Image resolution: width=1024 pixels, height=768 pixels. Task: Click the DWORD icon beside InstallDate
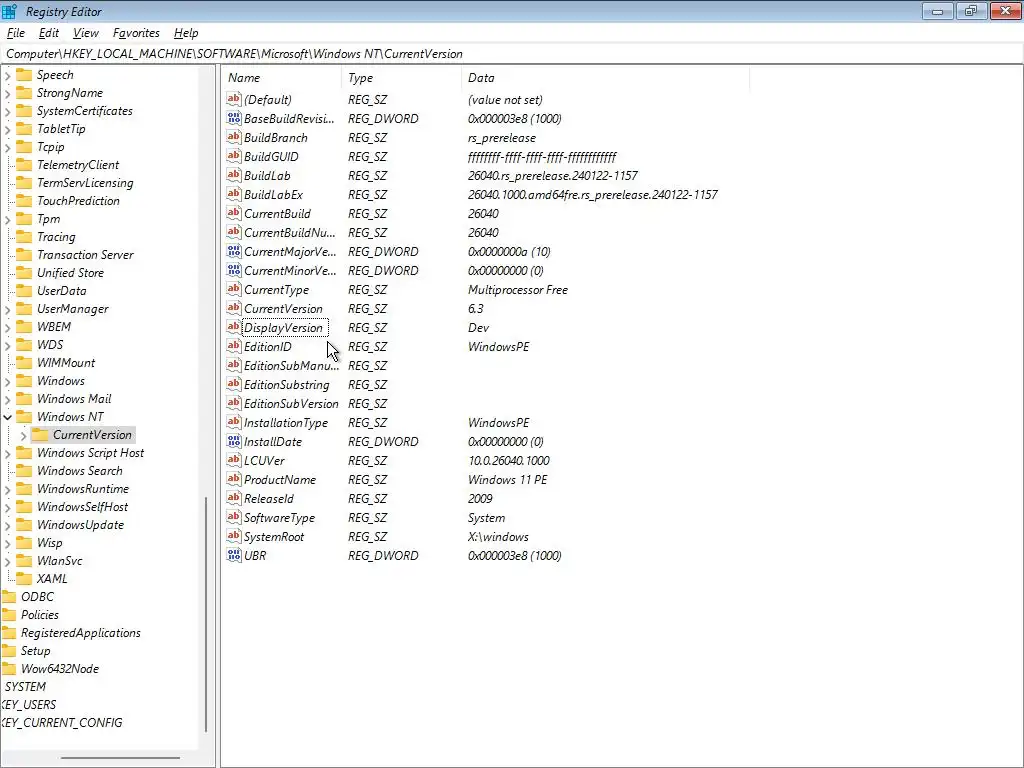click(x=234, y=441)
